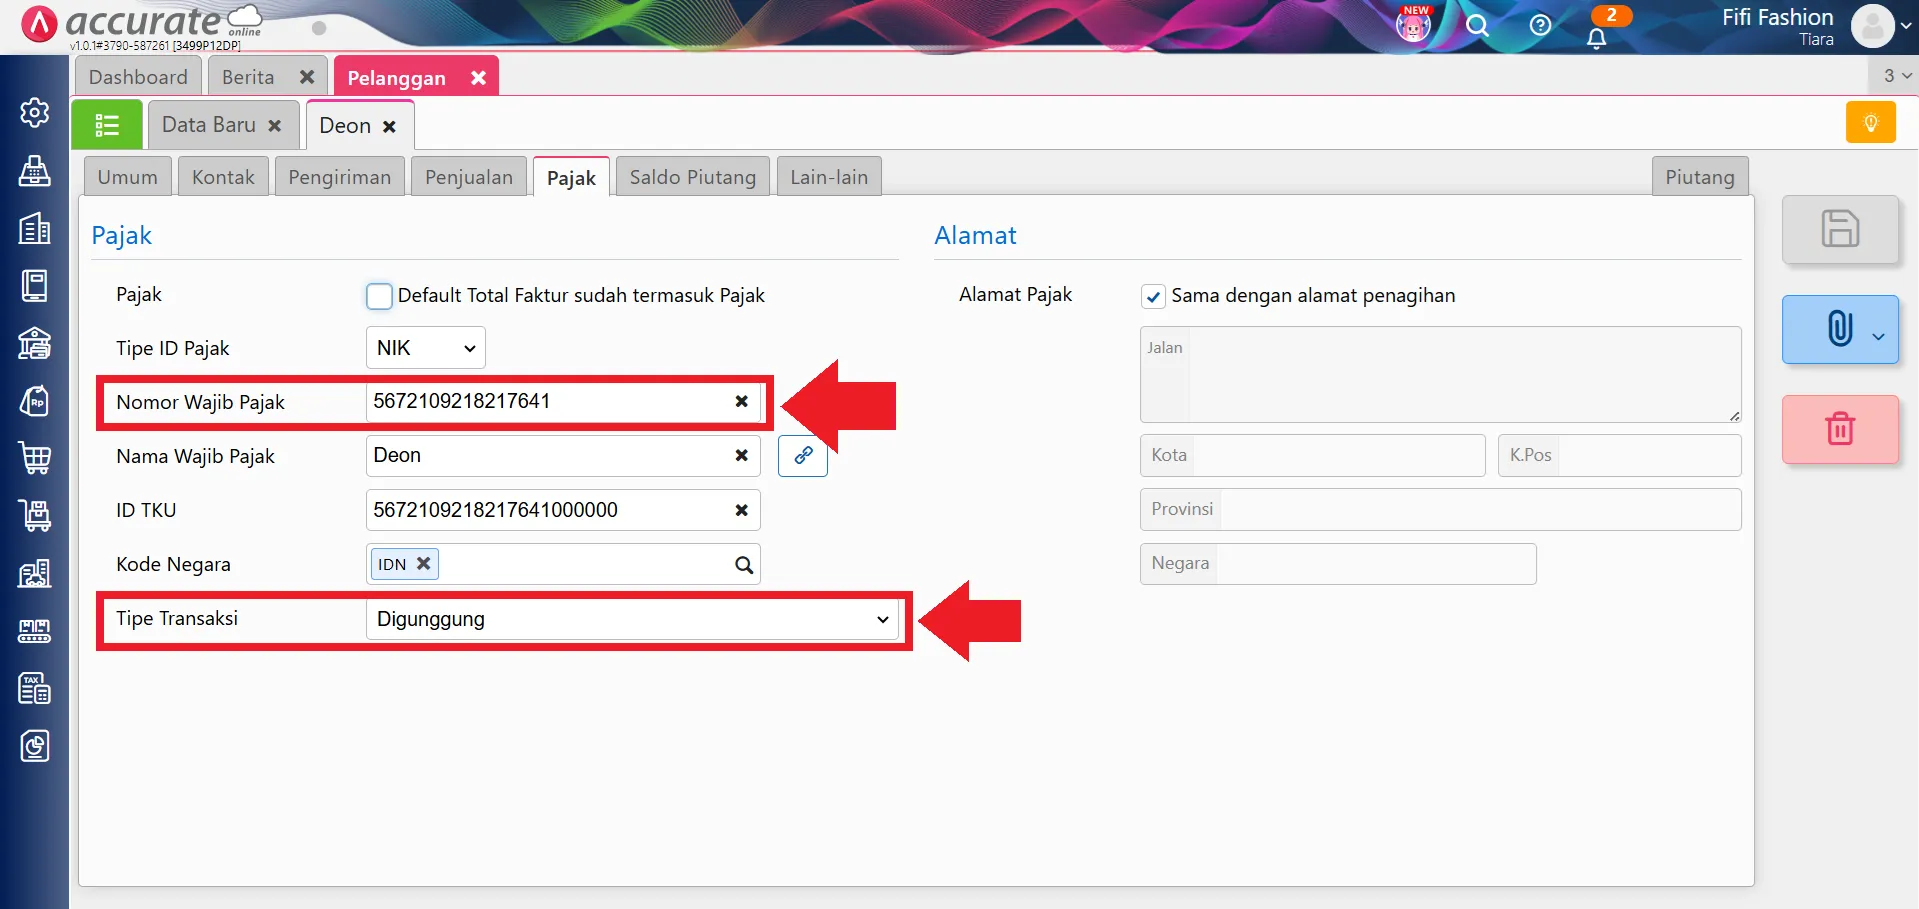Open the tax report sidebar icon
Viewport: 1919px width, 909px height.
34,688
